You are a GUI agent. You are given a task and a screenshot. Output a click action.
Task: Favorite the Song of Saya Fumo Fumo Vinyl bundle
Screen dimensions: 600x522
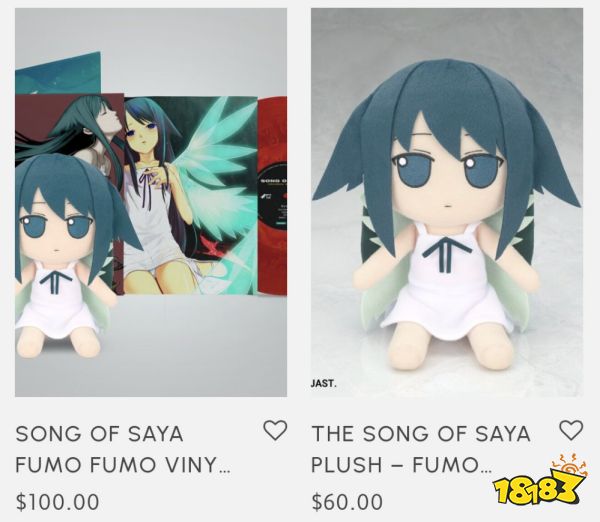275,430
